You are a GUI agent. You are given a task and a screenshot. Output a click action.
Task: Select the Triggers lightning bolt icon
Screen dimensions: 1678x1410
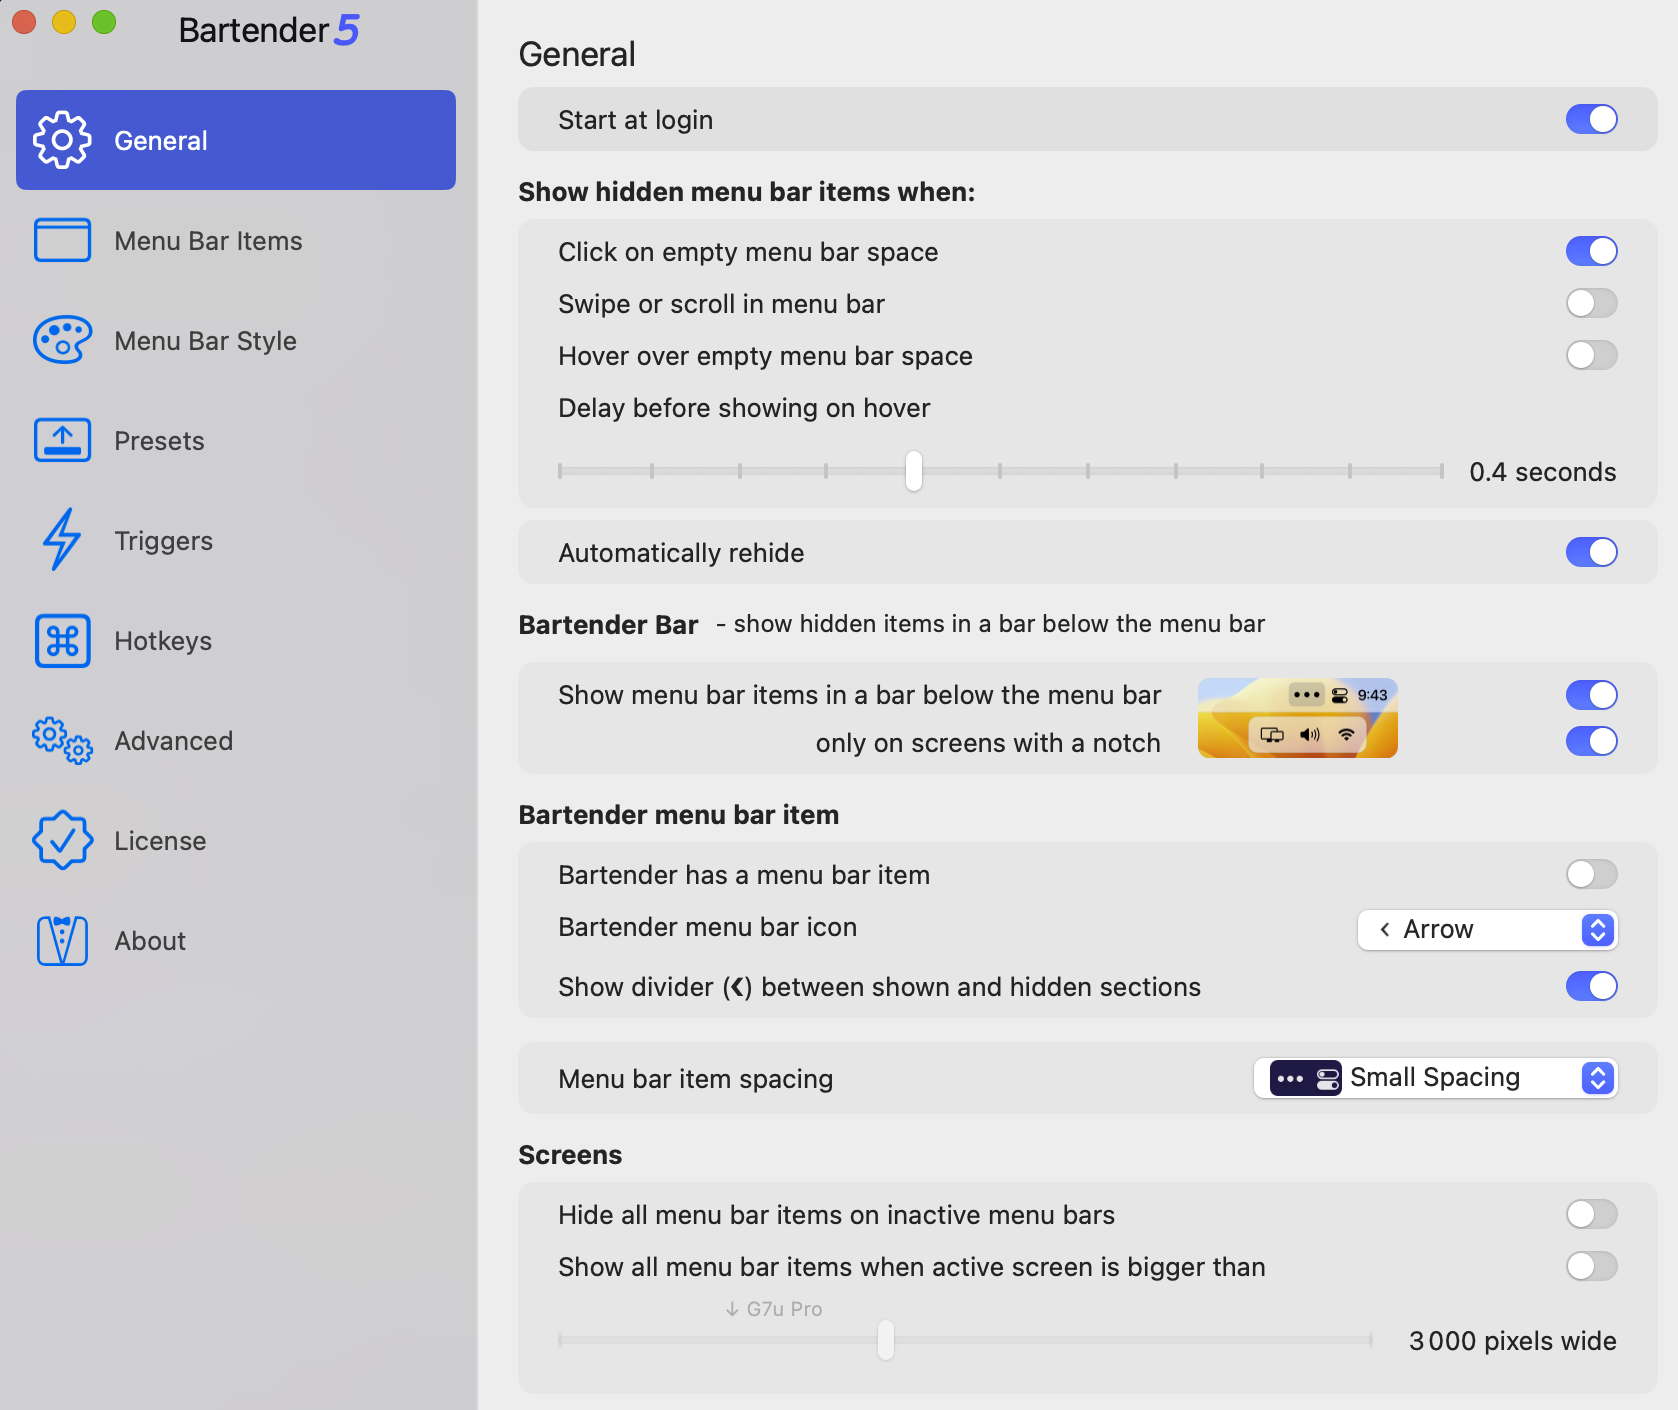click(62, 540)
